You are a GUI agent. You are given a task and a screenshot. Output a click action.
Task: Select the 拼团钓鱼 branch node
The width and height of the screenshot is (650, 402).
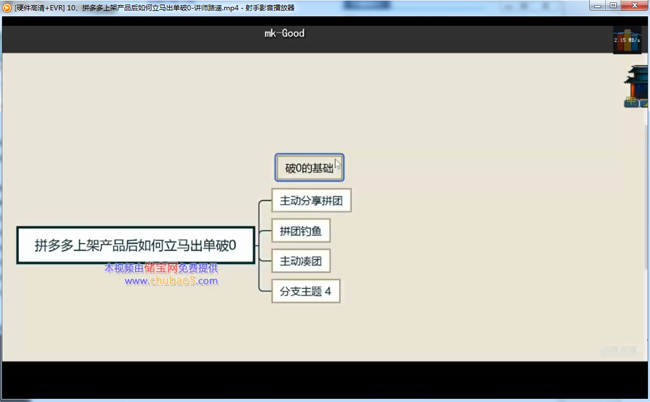(x=301, y=231)
